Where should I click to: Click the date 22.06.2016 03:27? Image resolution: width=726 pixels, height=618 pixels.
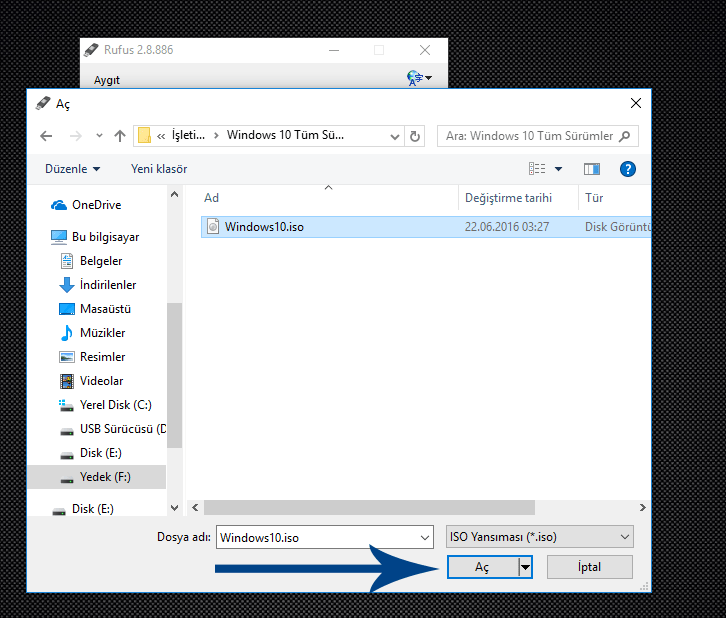point(507,227)
